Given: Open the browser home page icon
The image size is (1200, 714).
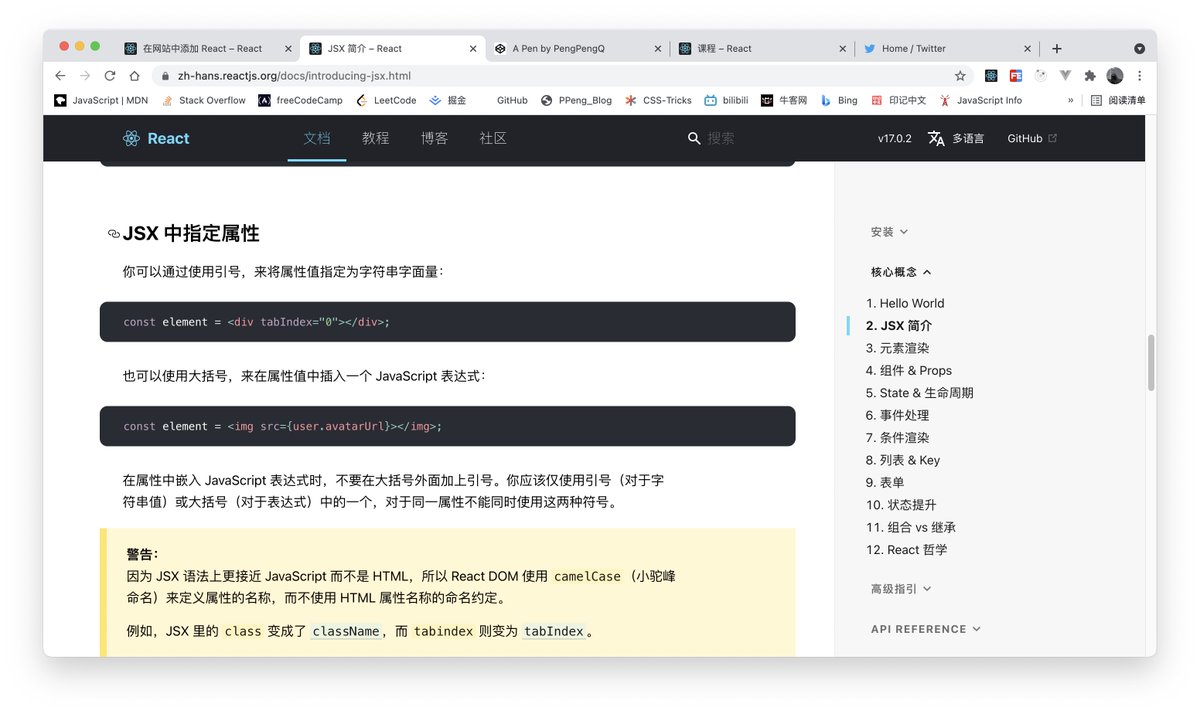Looking at the screenshot, I should pyautogui.click(x=134, y=75).
